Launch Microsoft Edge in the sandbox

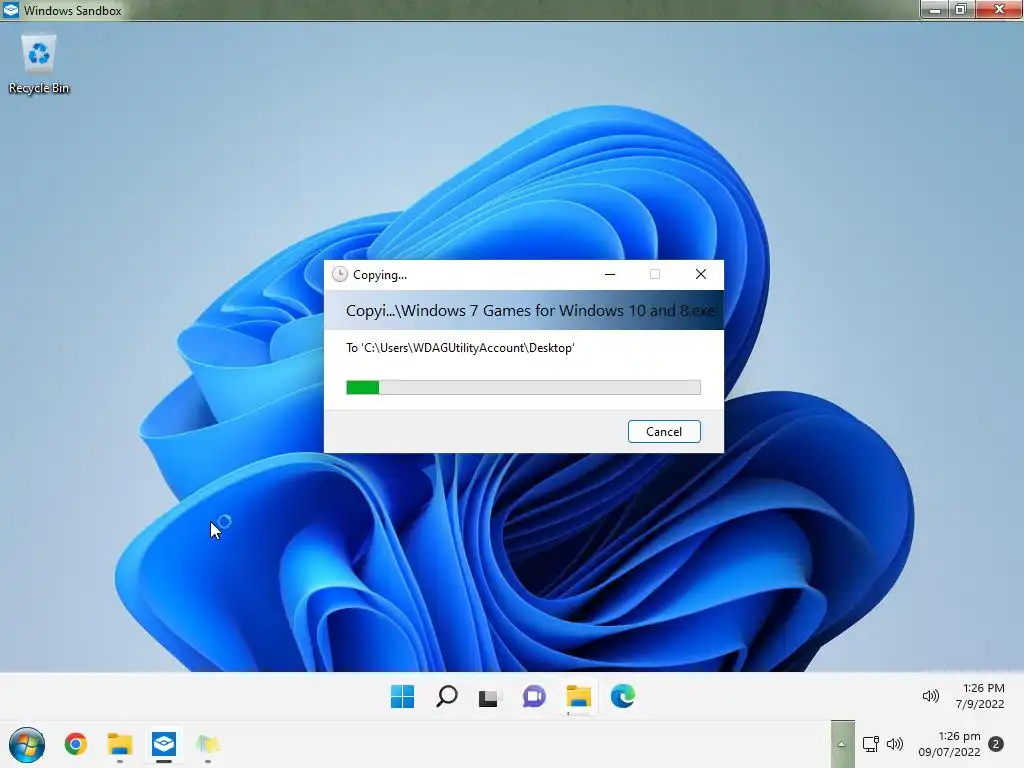[x=622, y=696]
